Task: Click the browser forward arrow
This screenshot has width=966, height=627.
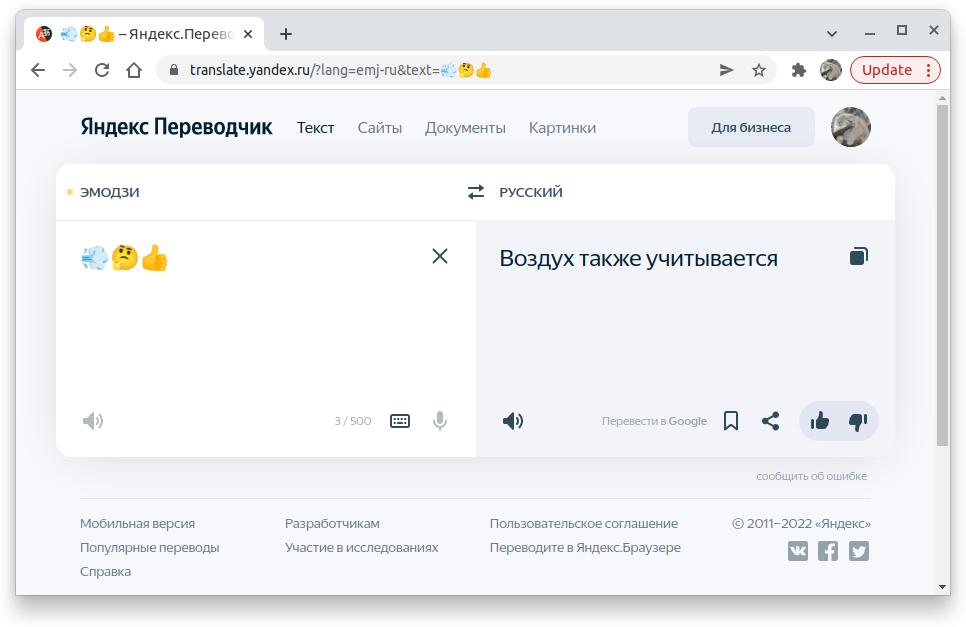Action: point(70,70)
